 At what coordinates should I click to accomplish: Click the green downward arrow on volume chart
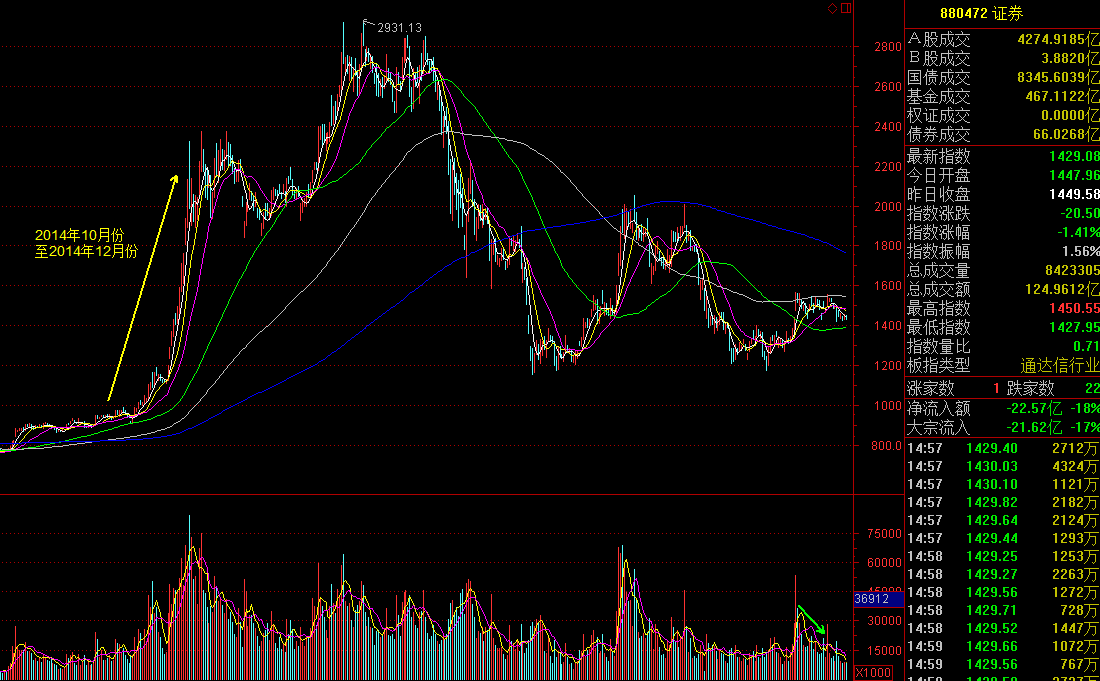812,620
